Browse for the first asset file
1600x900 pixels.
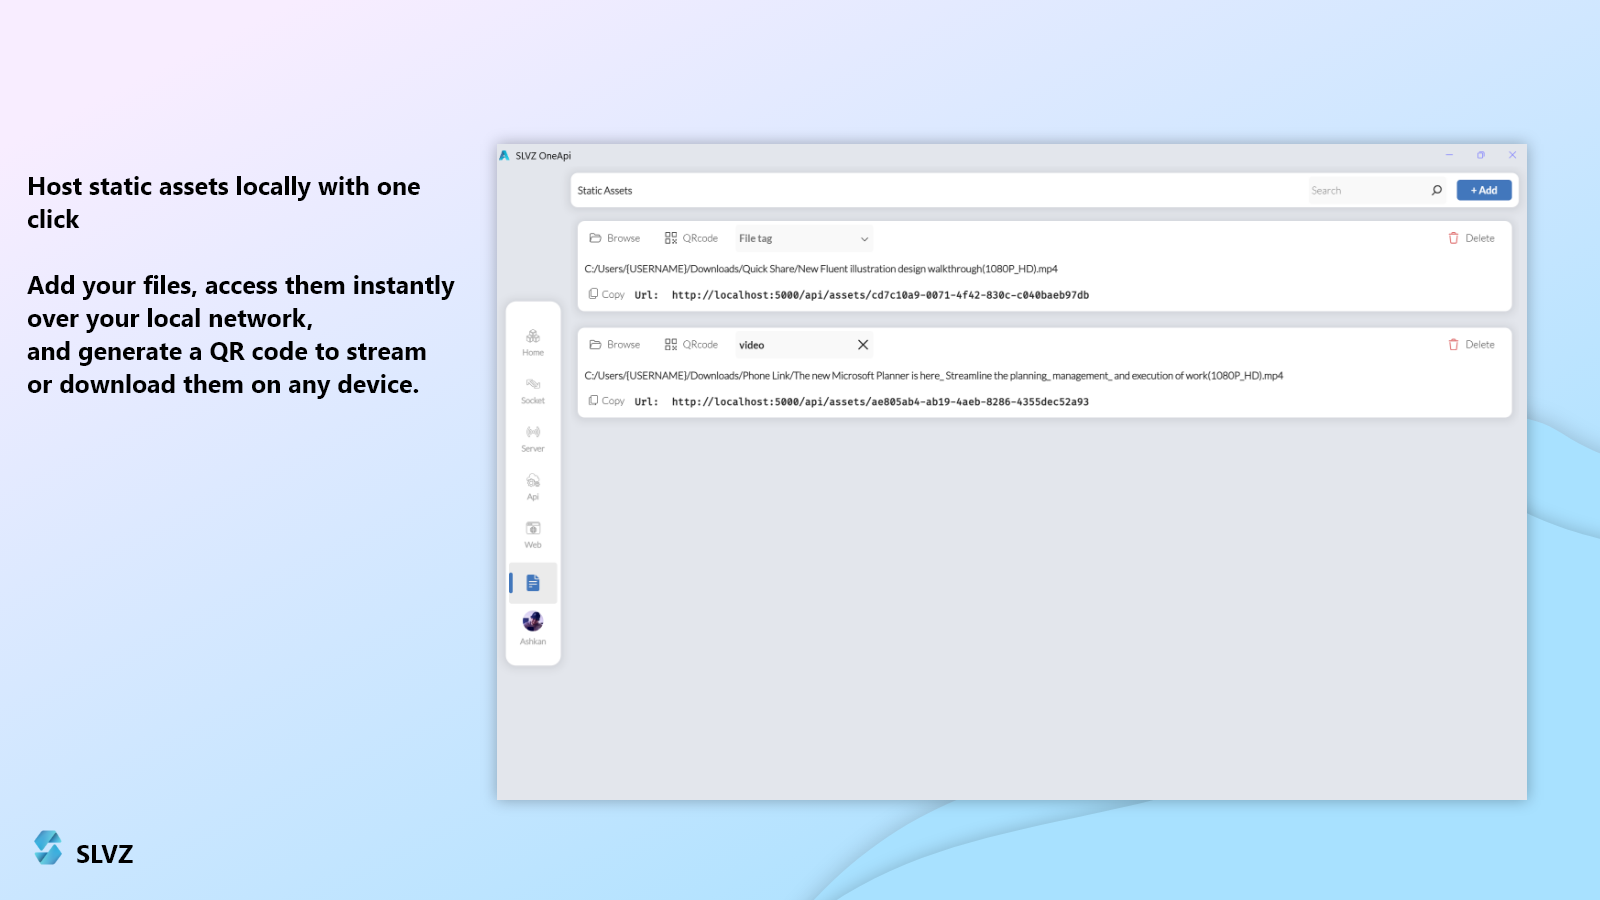pos(615,239)
